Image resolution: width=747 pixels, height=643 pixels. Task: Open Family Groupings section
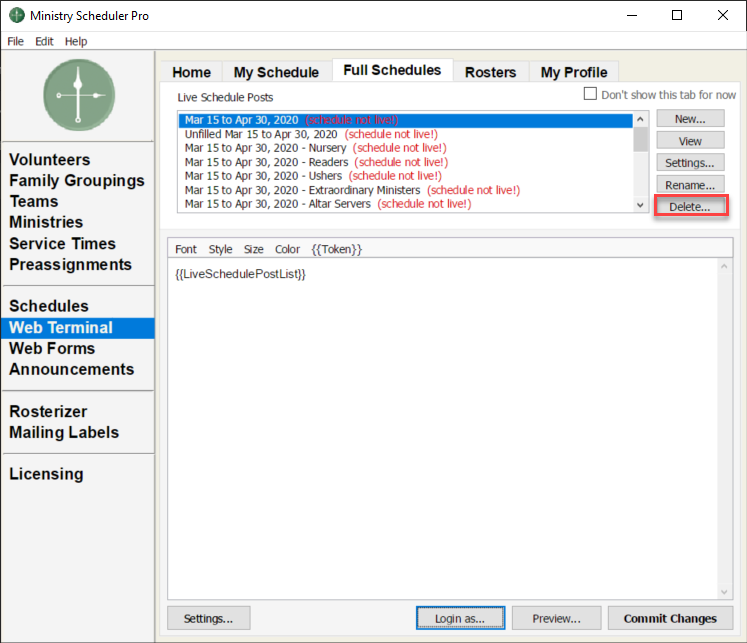(77, 181)
